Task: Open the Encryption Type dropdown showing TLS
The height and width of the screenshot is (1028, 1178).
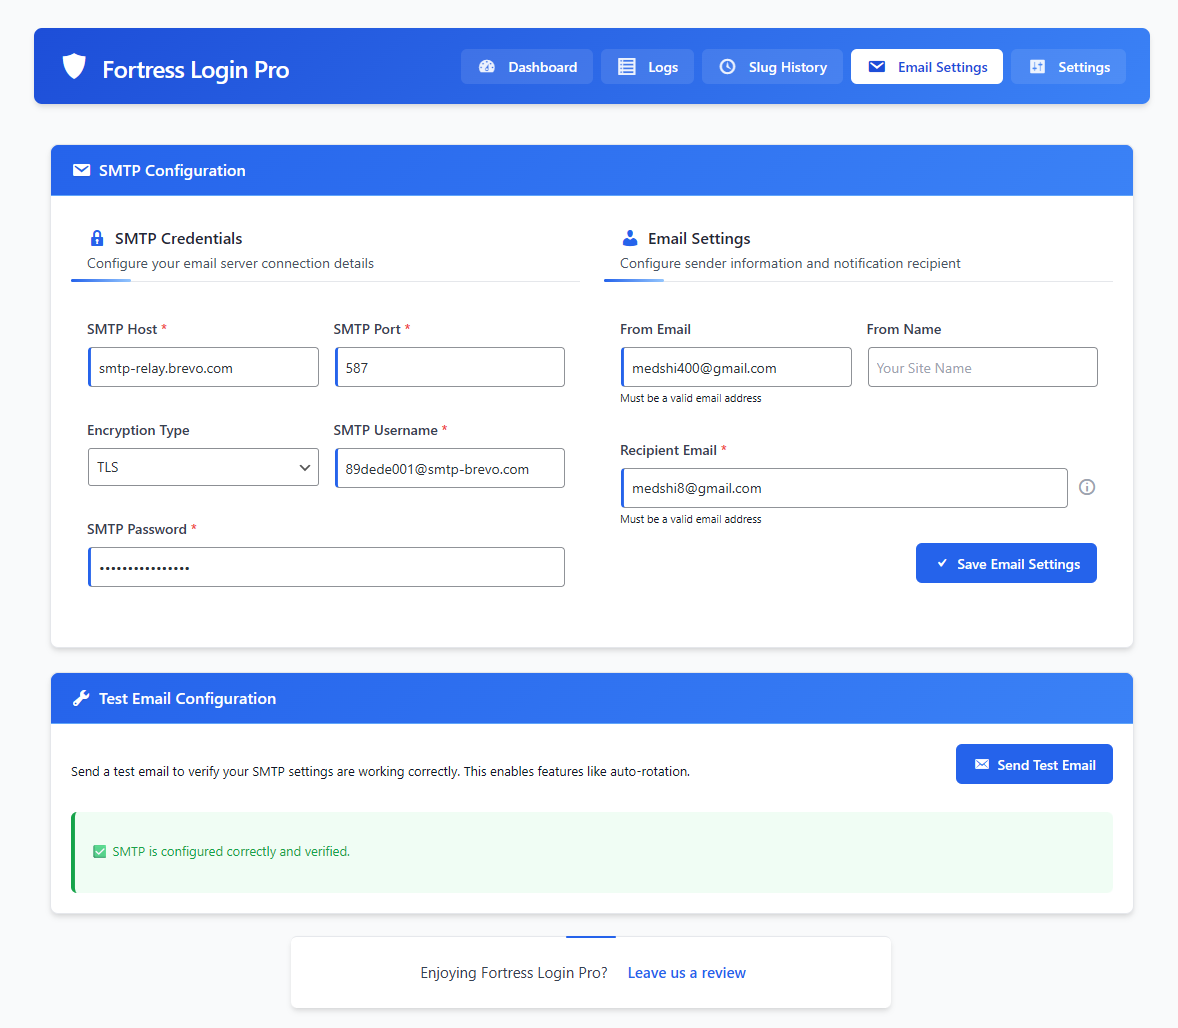Action: [x=203, y=467]
